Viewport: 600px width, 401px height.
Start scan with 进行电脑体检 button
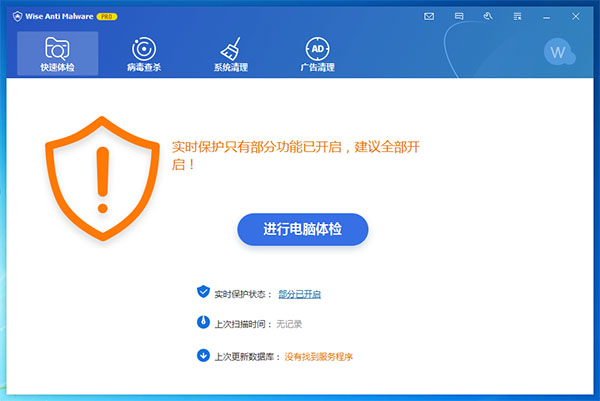(x=303, y=230)
